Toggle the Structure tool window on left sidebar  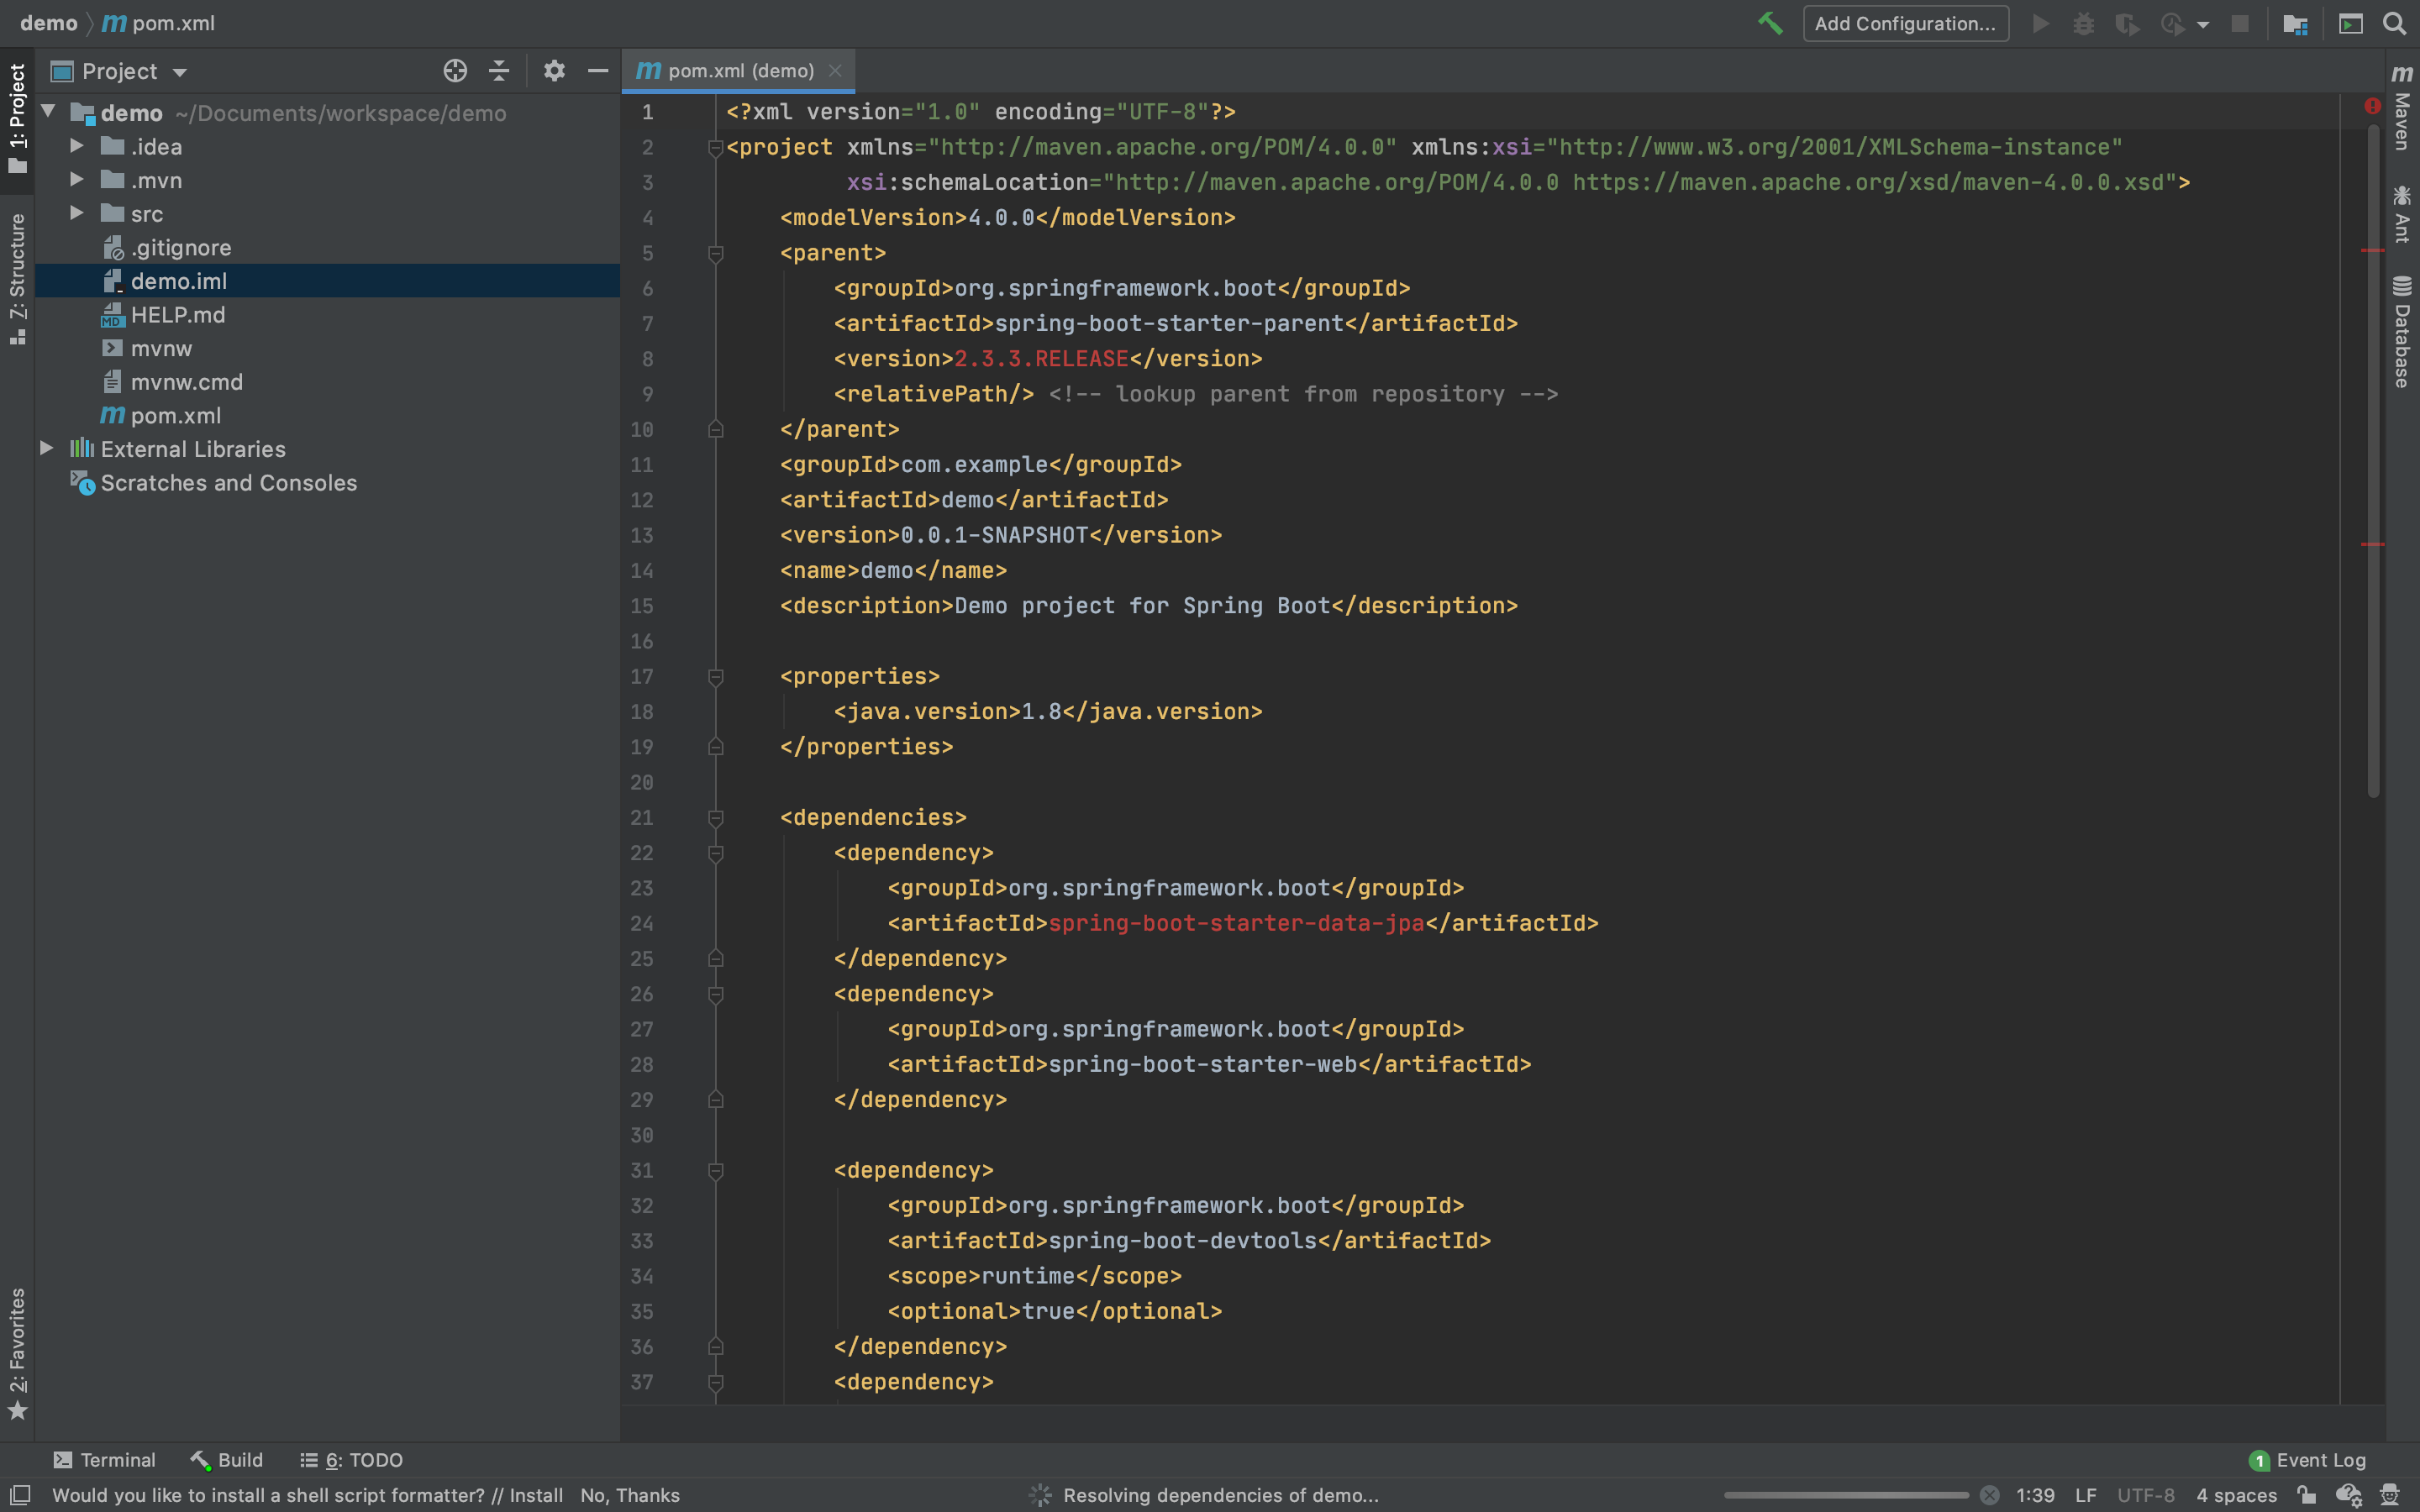17,278
